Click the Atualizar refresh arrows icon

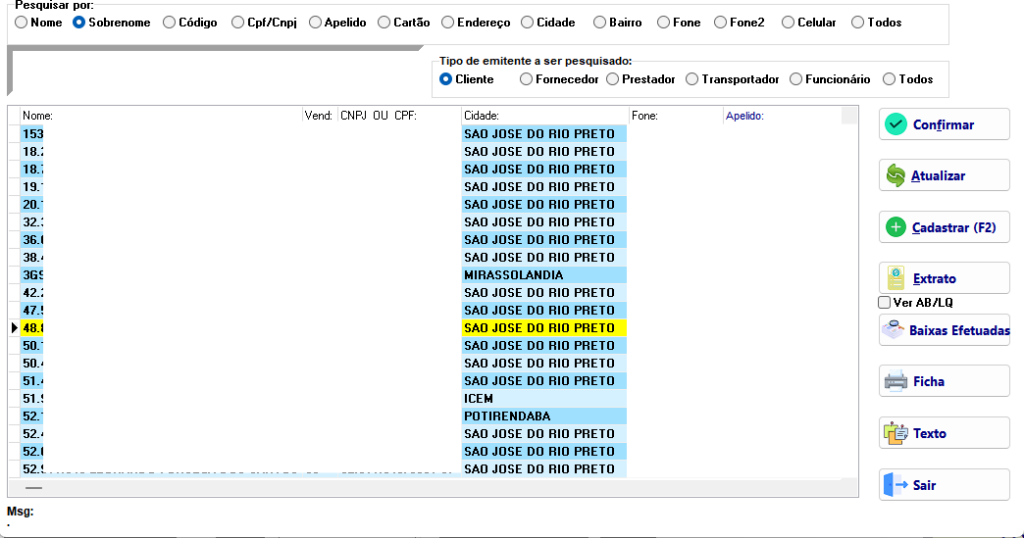pyautogui.click(x=895, y=176)
